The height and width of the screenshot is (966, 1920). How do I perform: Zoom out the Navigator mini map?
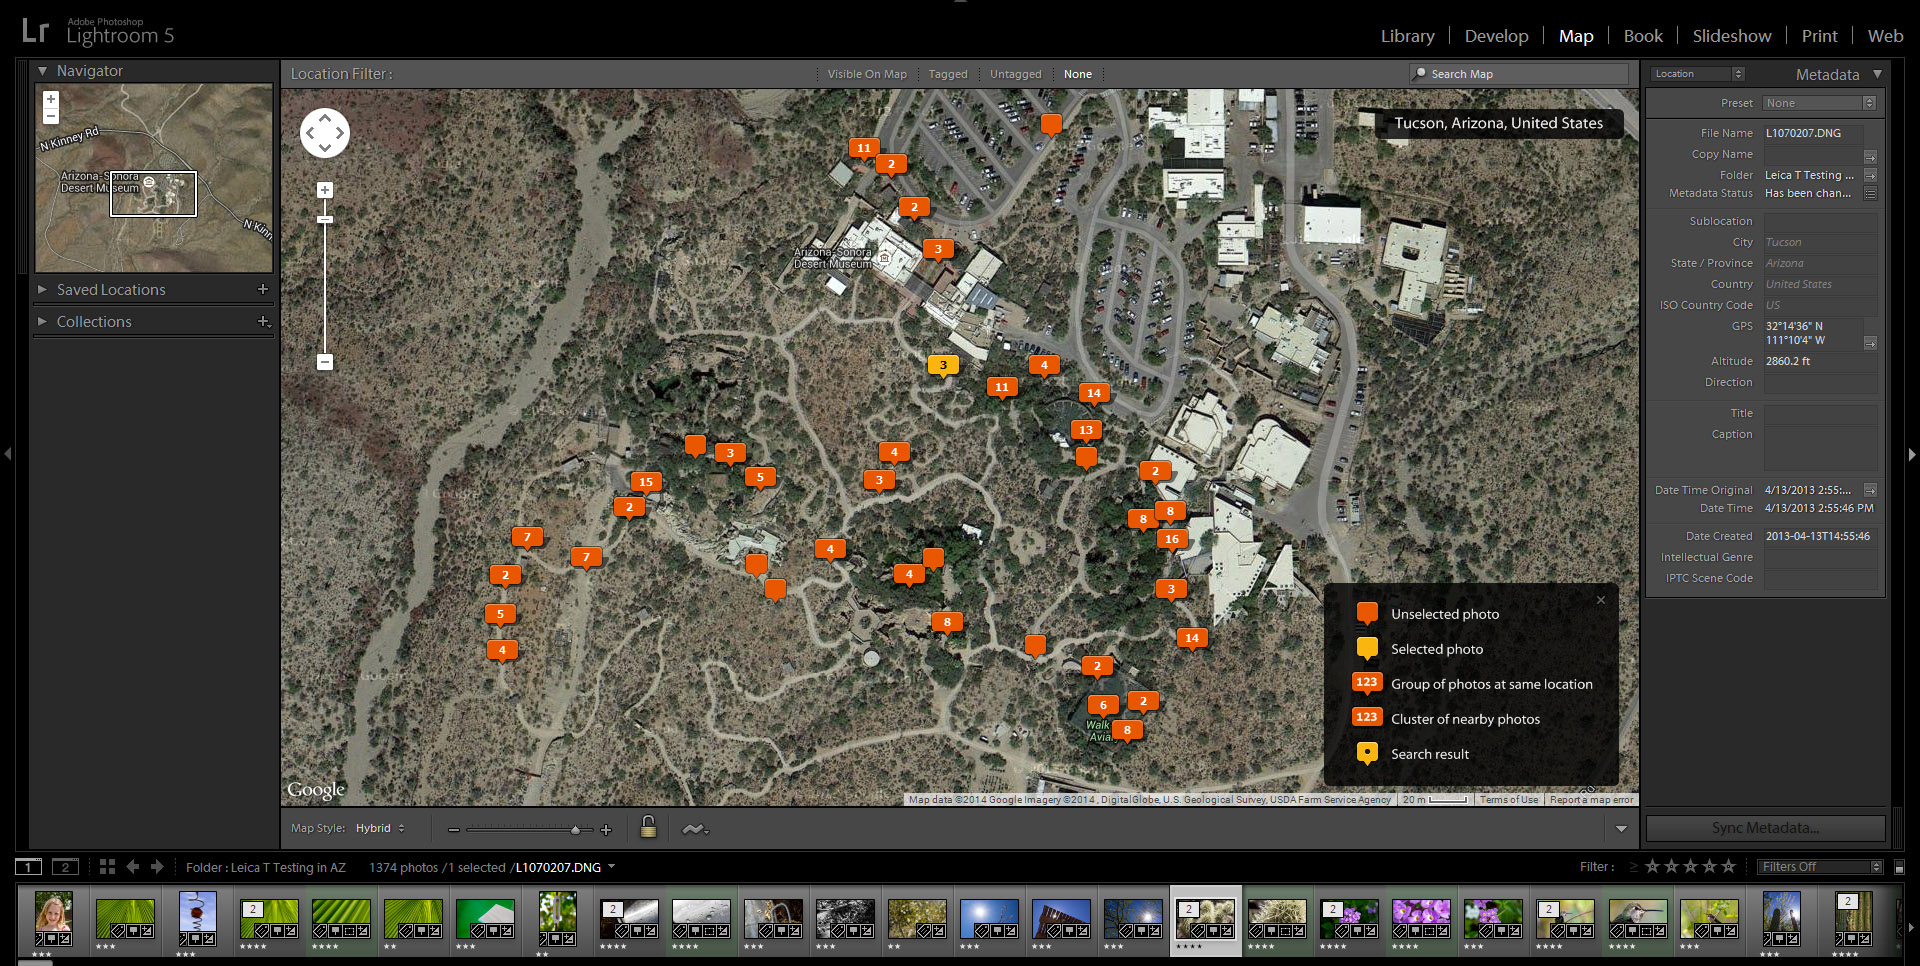pyautogui.click(x=51, y=116)
